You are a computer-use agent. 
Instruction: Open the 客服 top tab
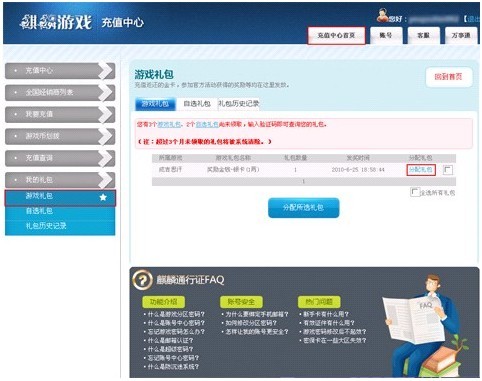click(423, 35)
